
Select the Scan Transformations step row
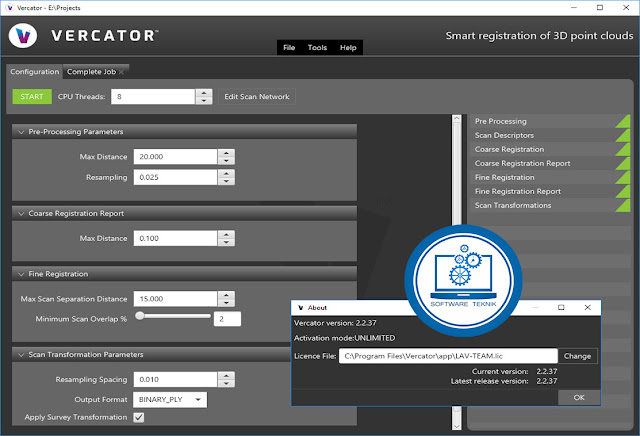click(549, 205)
